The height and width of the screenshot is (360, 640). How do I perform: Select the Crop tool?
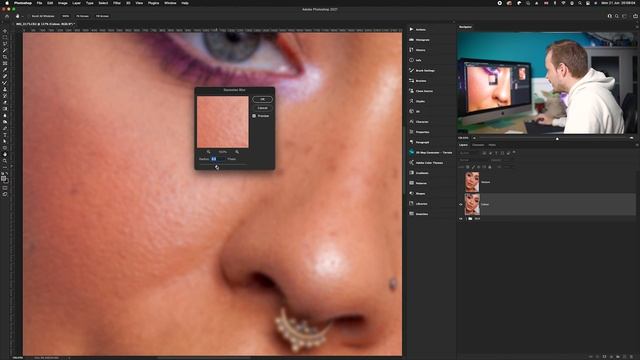[x=5, y=57]
